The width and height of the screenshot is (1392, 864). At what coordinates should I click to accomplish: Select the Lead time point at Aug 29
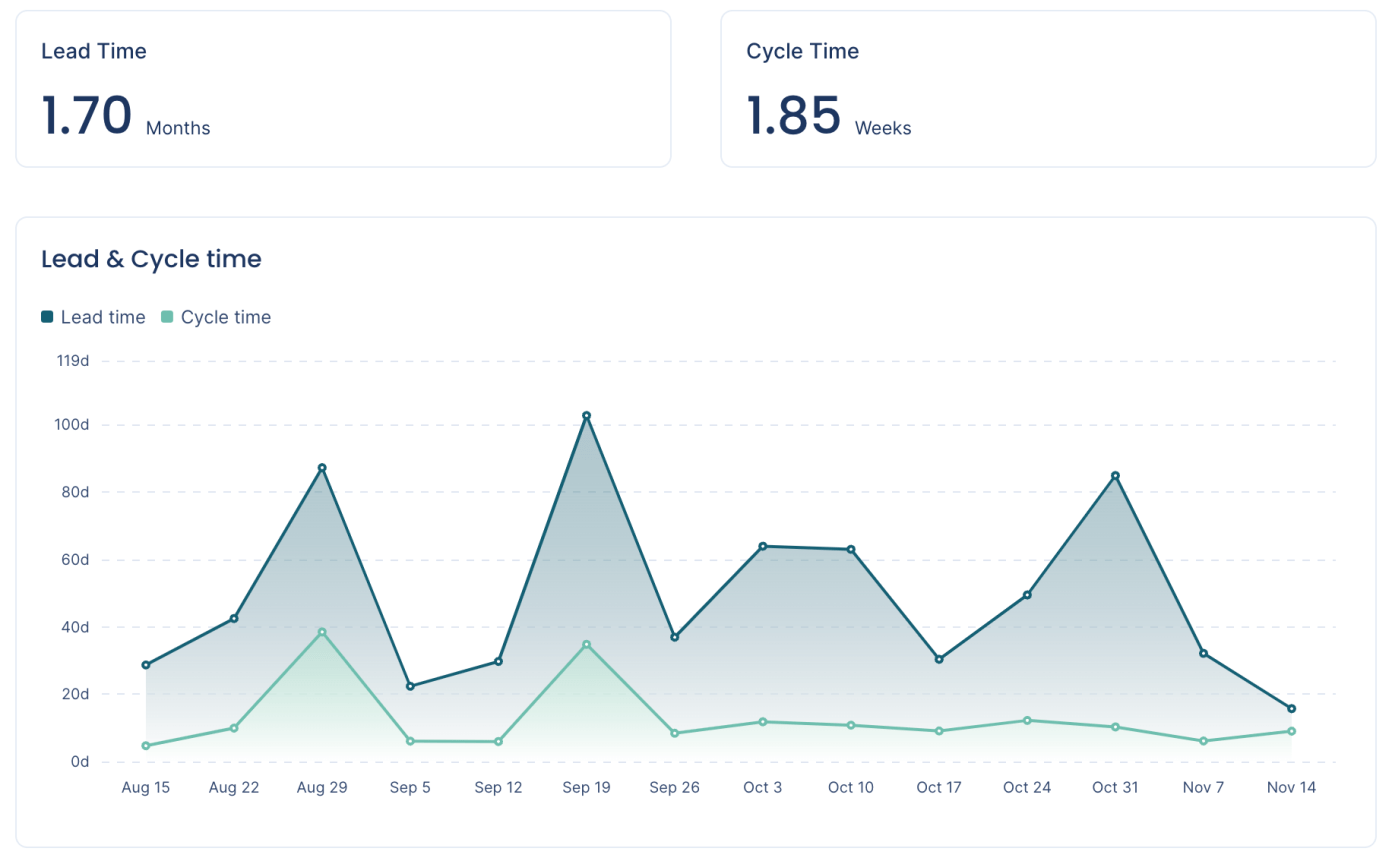tap(322, 468)
